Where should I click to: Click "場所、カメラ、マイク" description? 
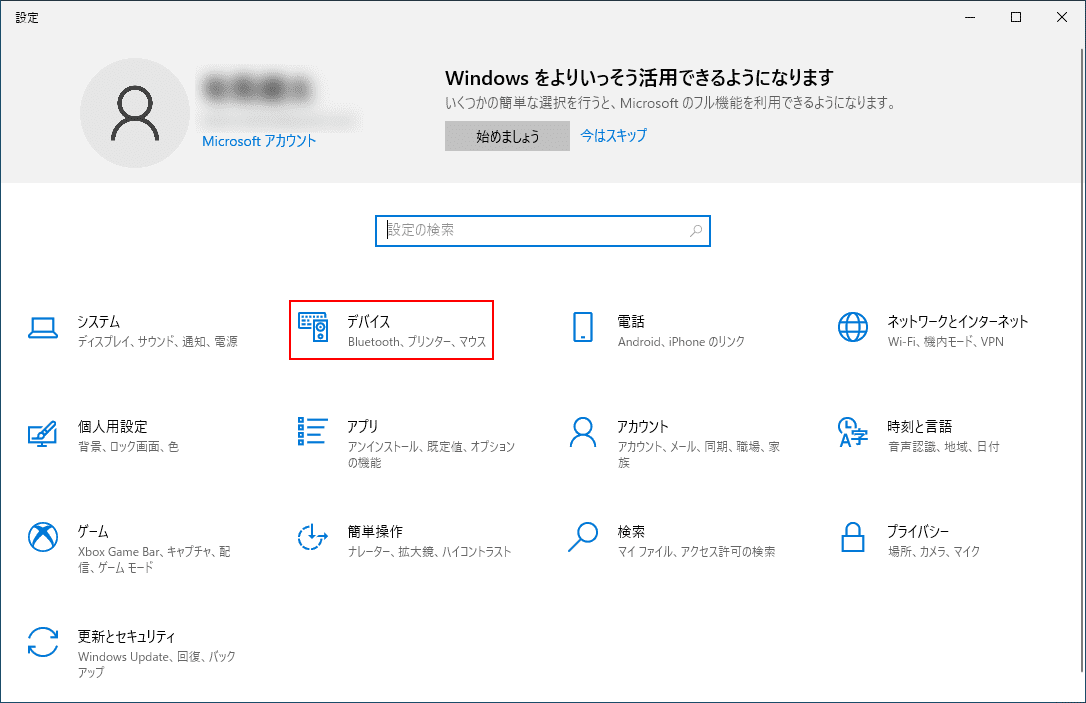934,552
